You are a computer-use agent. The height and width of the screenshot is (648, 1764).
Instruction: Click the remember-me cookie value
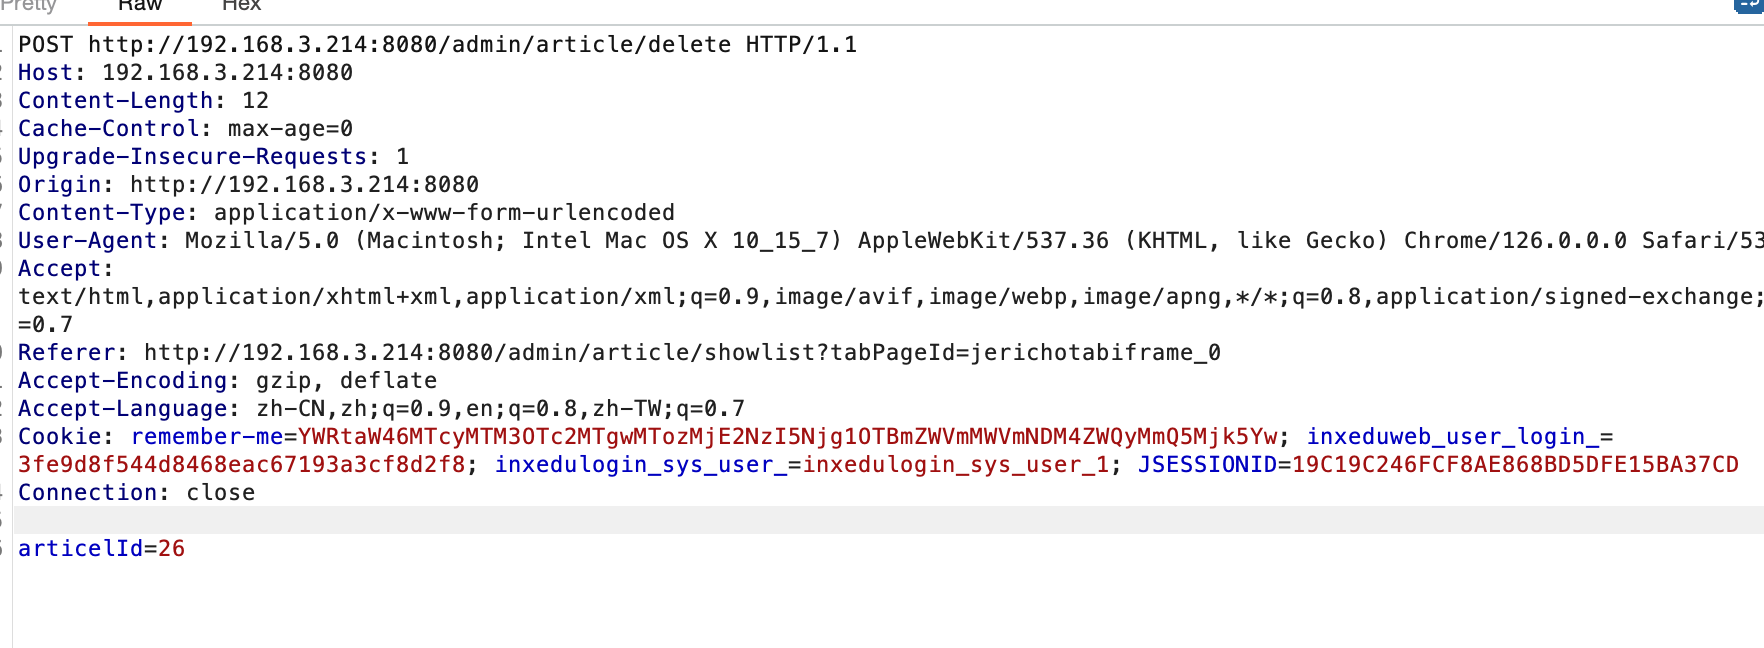pos(788,437)
